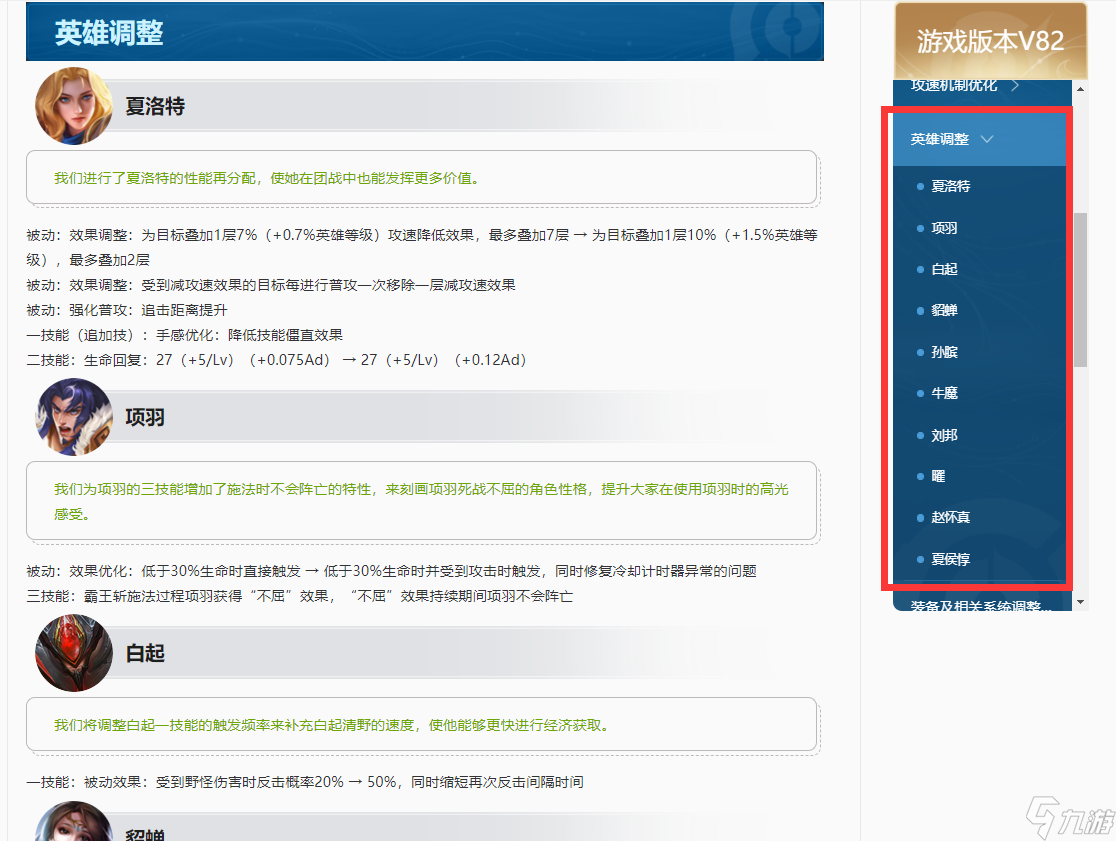Click 项羽 hero name heading
Viewport: 1116px width, 841px height.
click(145, 417)
